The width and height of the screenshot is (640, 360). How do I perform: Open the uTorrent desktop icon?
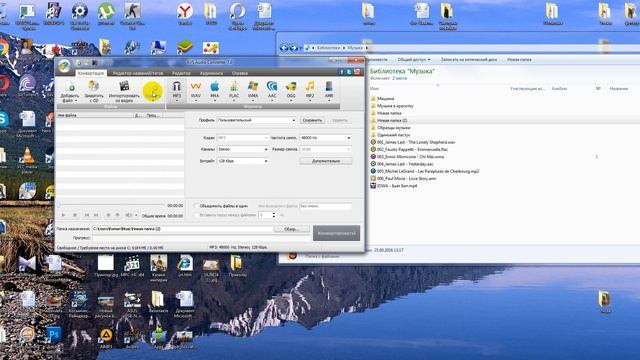[x=106, y=14]
